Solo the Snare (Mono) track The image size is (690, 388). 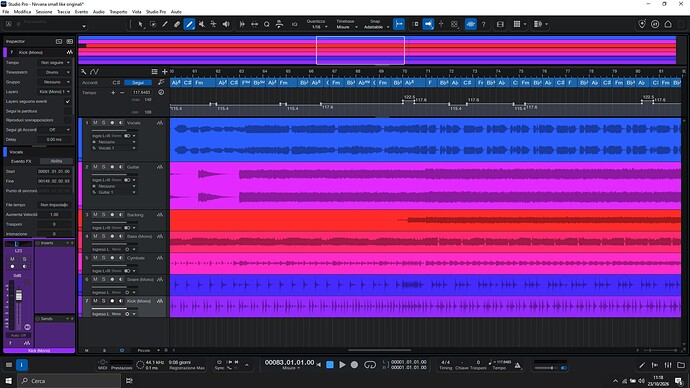point(103,279)
